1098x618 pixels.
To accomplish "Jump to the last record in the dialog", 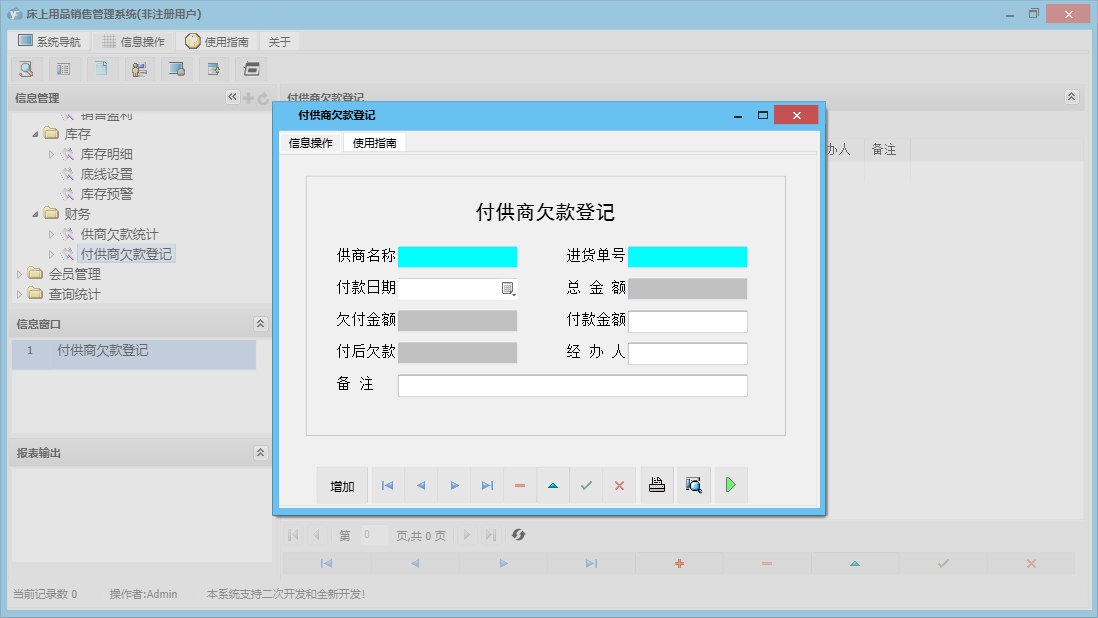I will (487, 485).
